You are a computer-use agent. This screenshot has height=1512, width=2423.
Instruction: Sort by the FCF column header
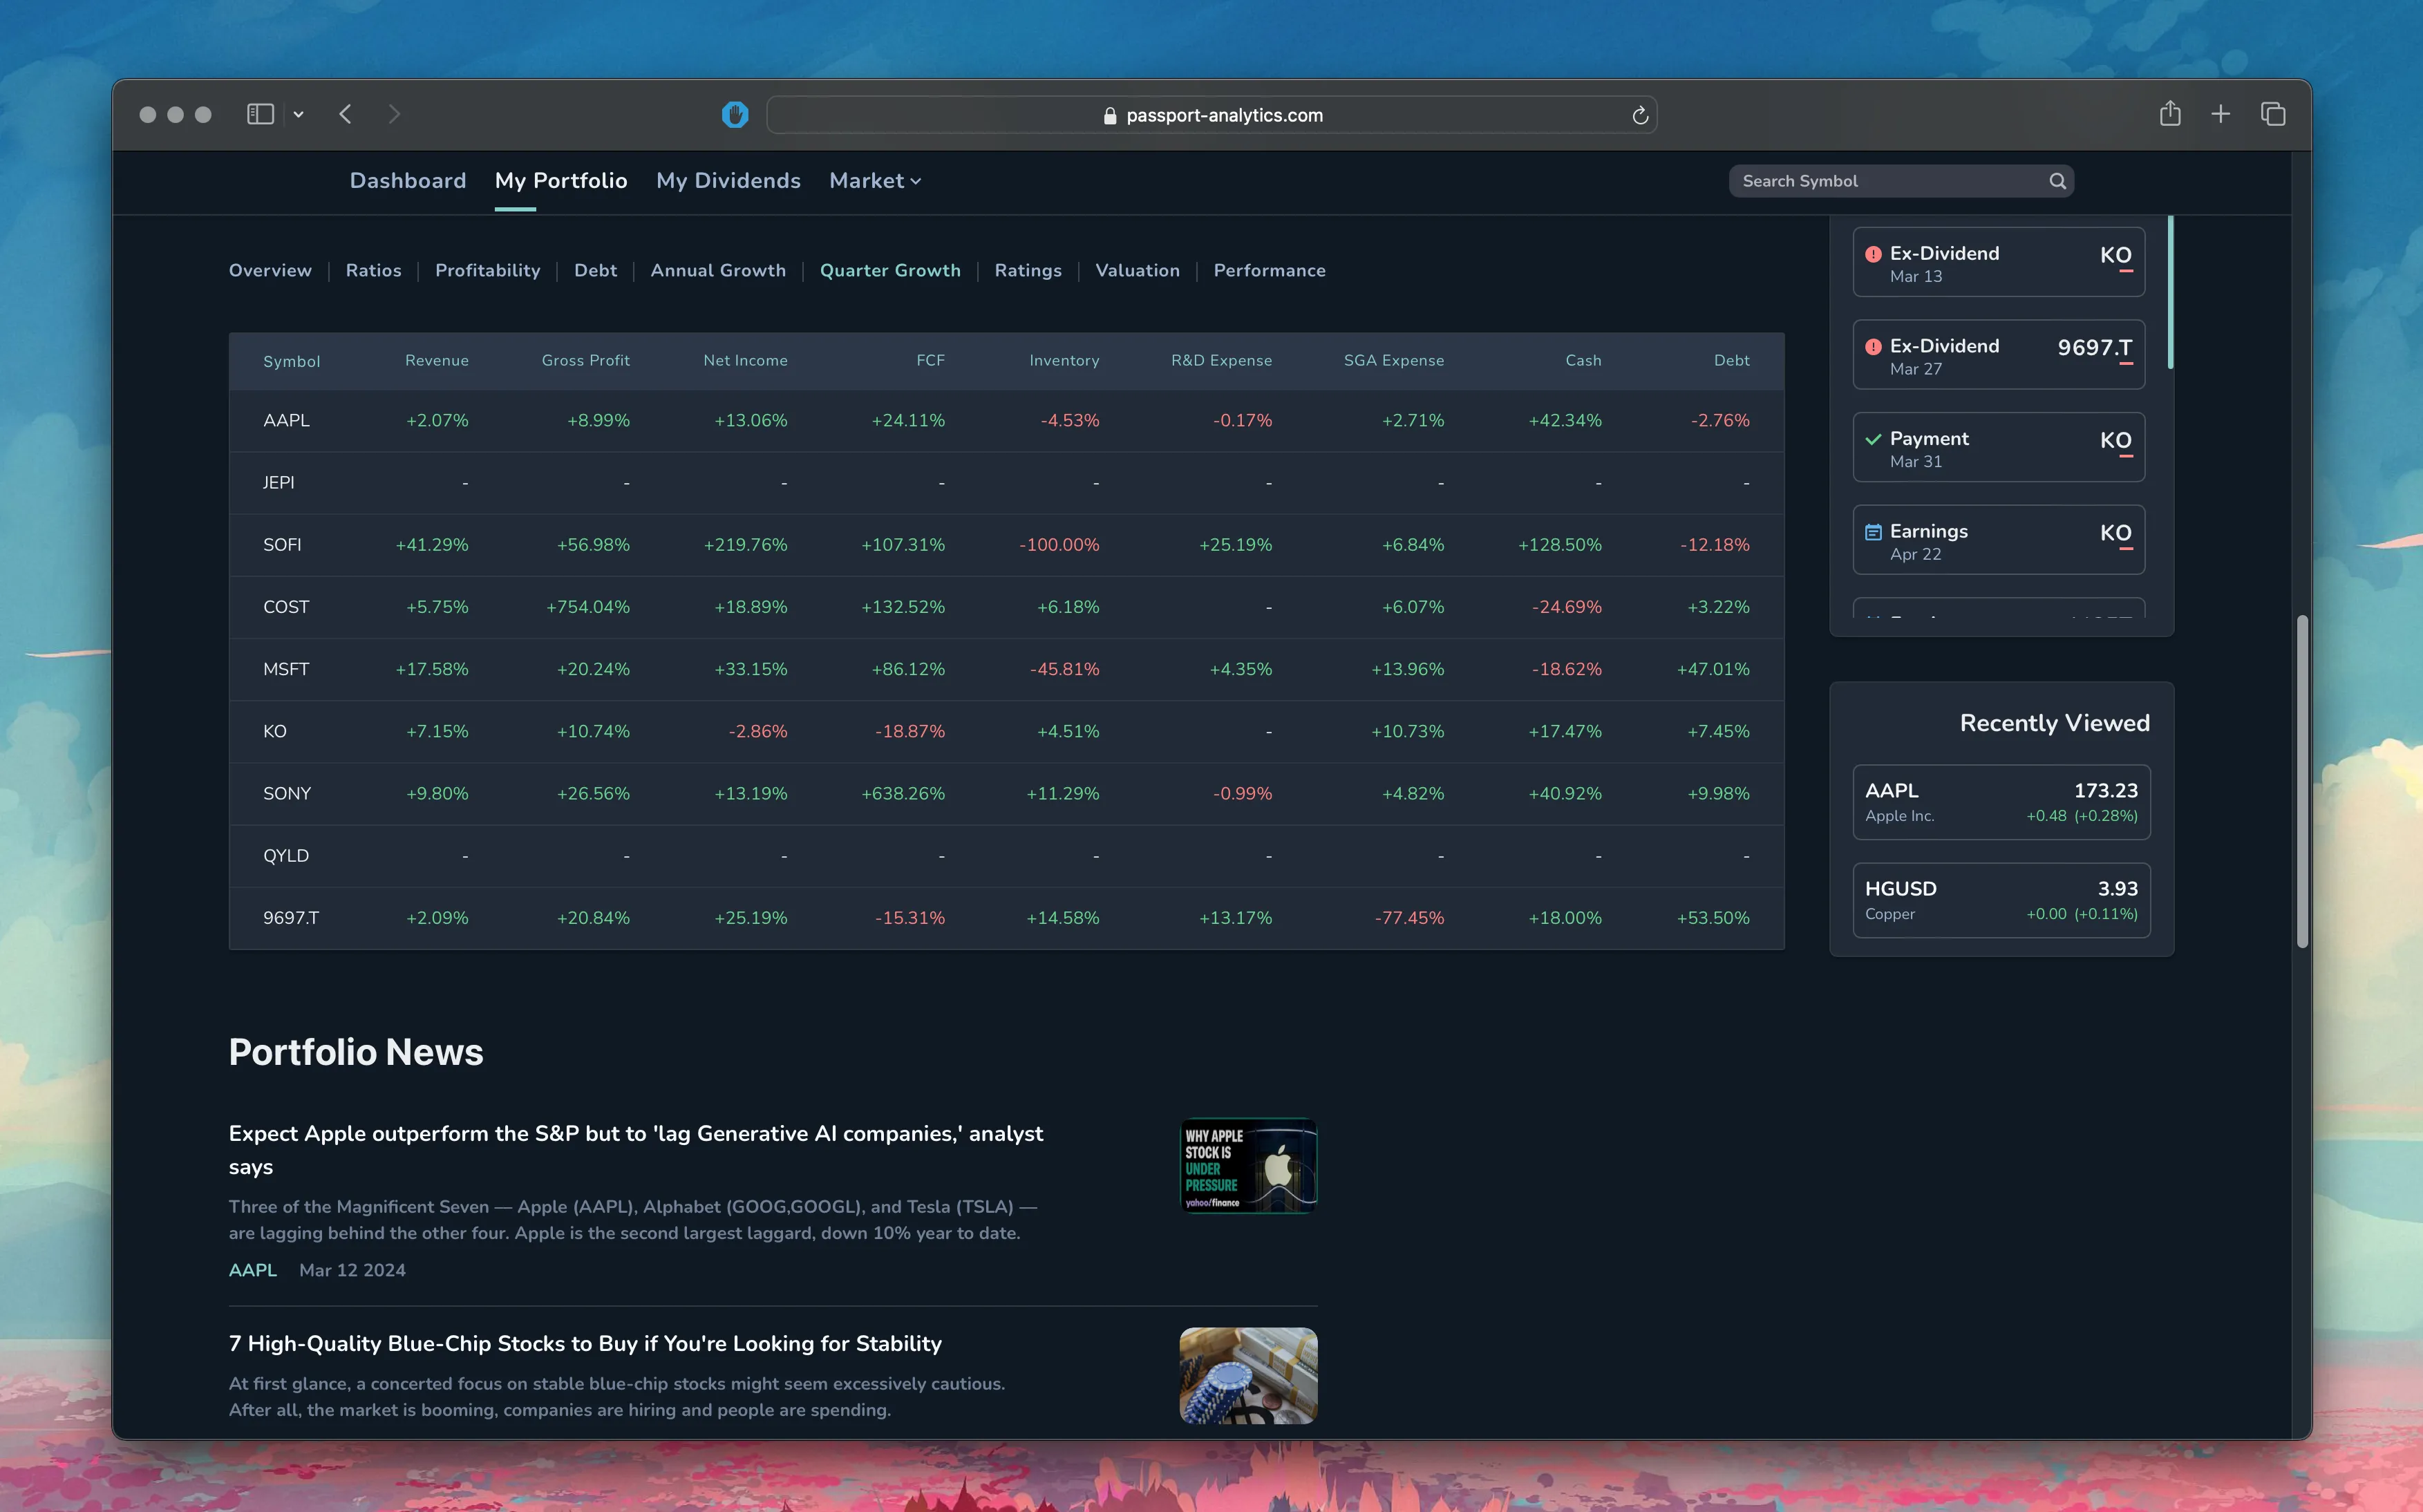[930, 360]
